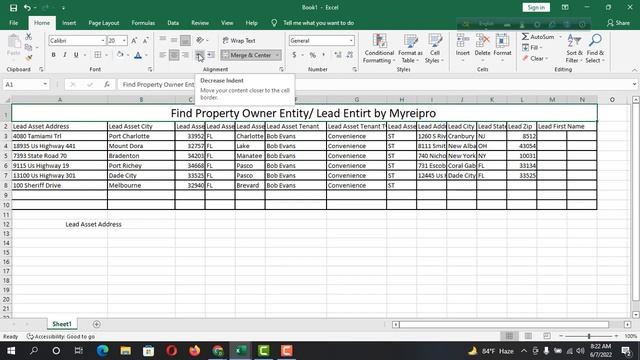Image resolution: width=640 pixels, height=360 pixels.
Task: Toggle Bold formatting
Action: 53,55
